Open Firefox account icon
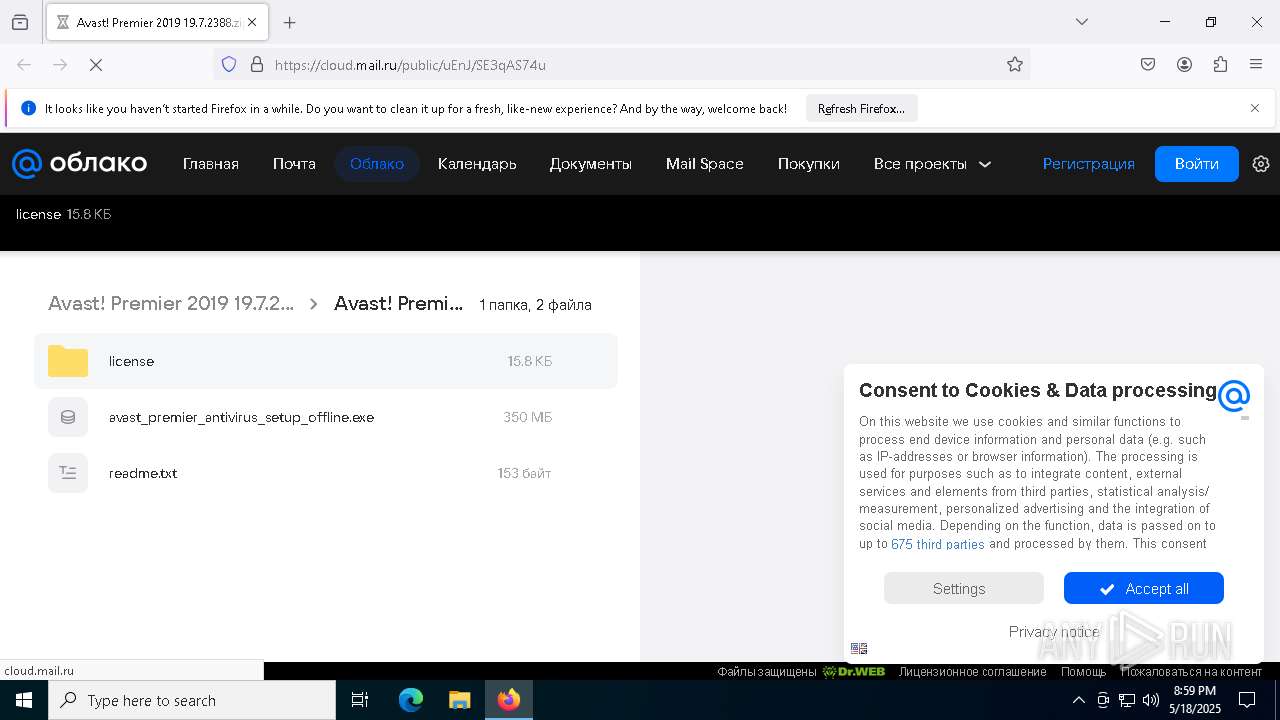Screen dimensions: 1280x720 click(x=1184, y=65)
